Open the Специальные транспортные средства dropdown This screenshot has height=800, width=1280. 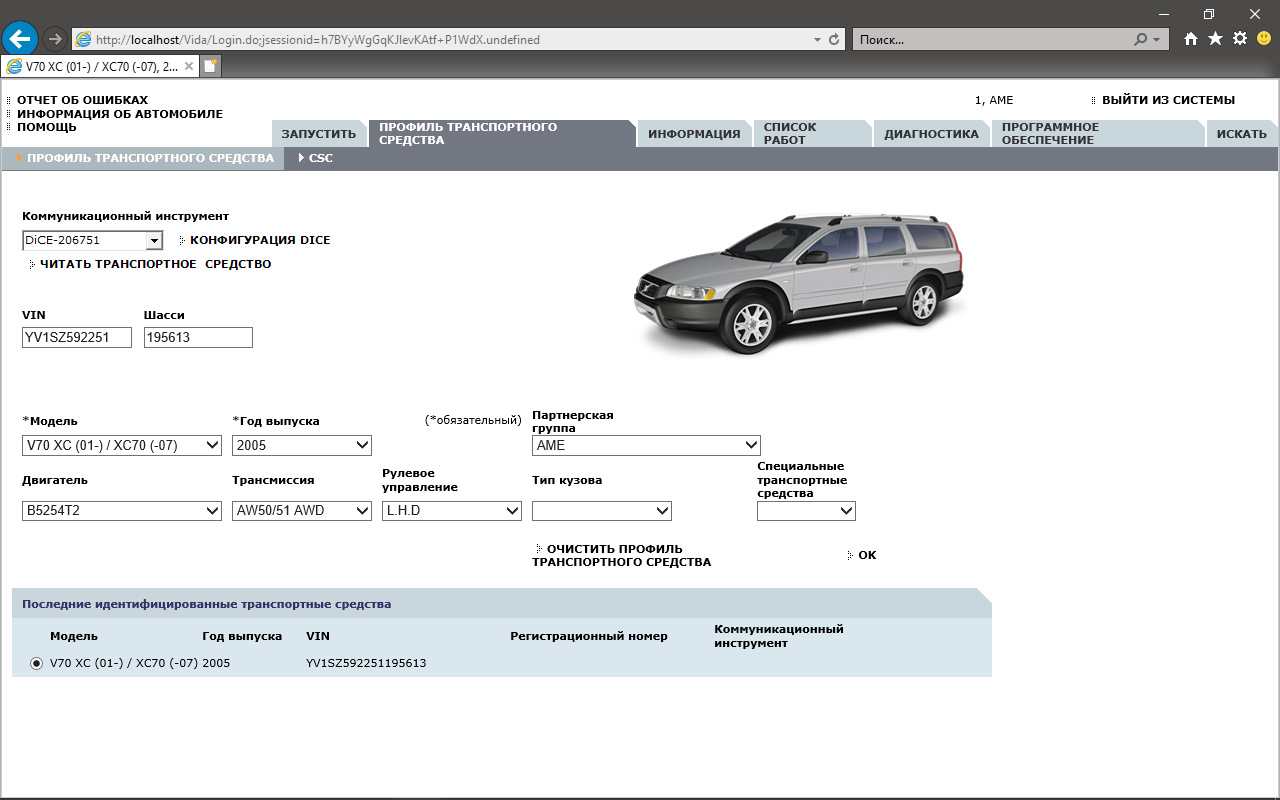pos(806,511)
